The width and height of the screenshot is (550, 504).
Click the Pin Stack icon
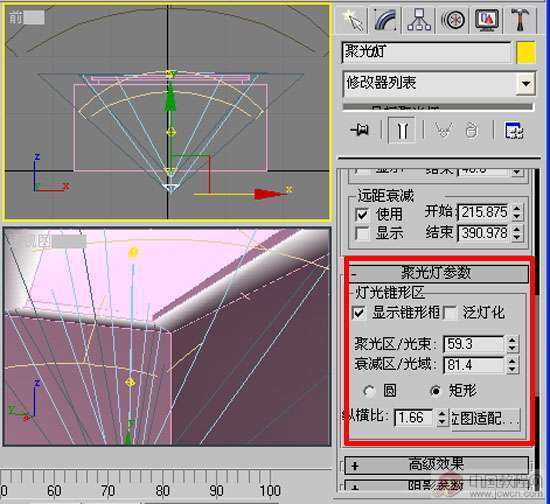click(x=360, y=130)
